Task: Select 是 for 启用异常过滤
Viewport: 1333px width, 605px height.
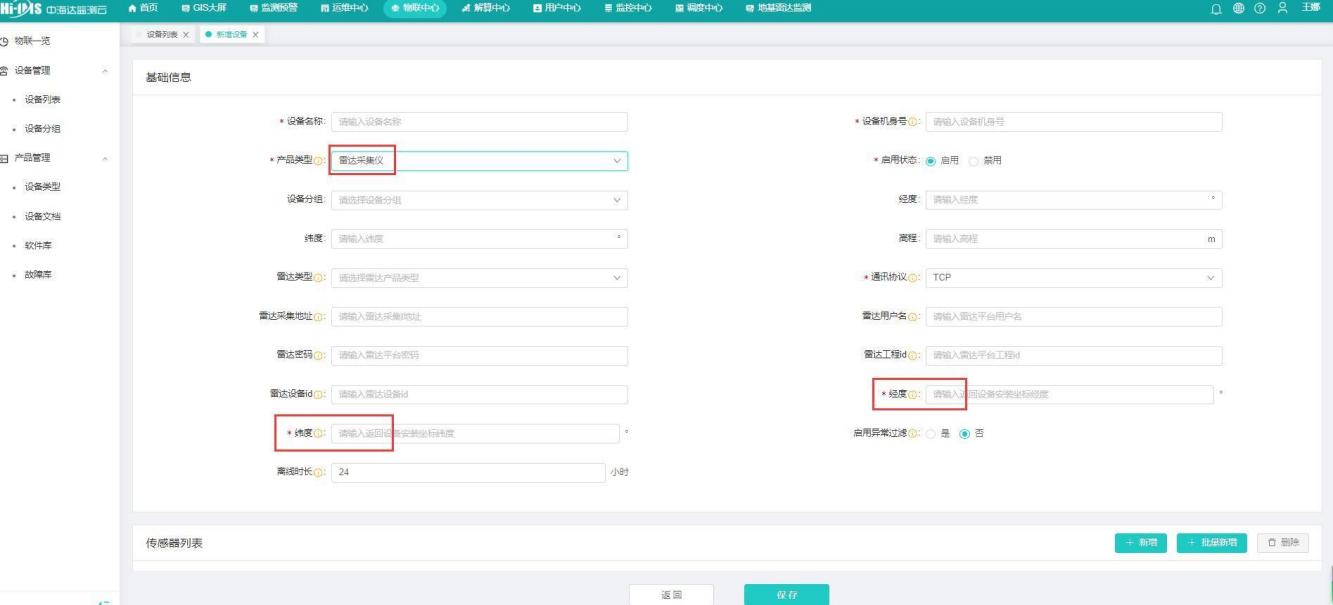Action: click(931, 433)
